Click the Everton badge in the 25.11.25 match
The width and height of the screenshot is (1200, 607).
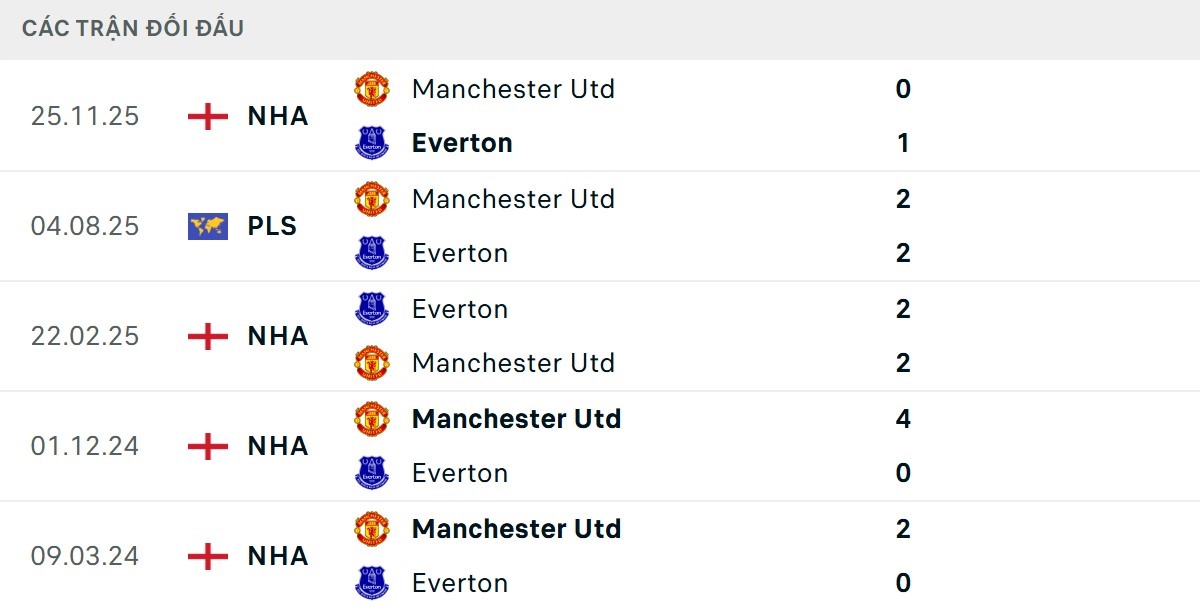372,141
